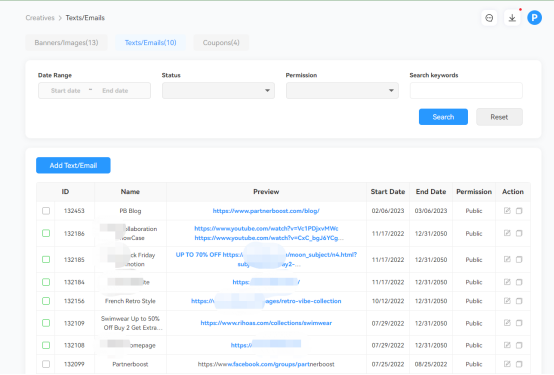Open the download icon in header

[x=512, y=18]
